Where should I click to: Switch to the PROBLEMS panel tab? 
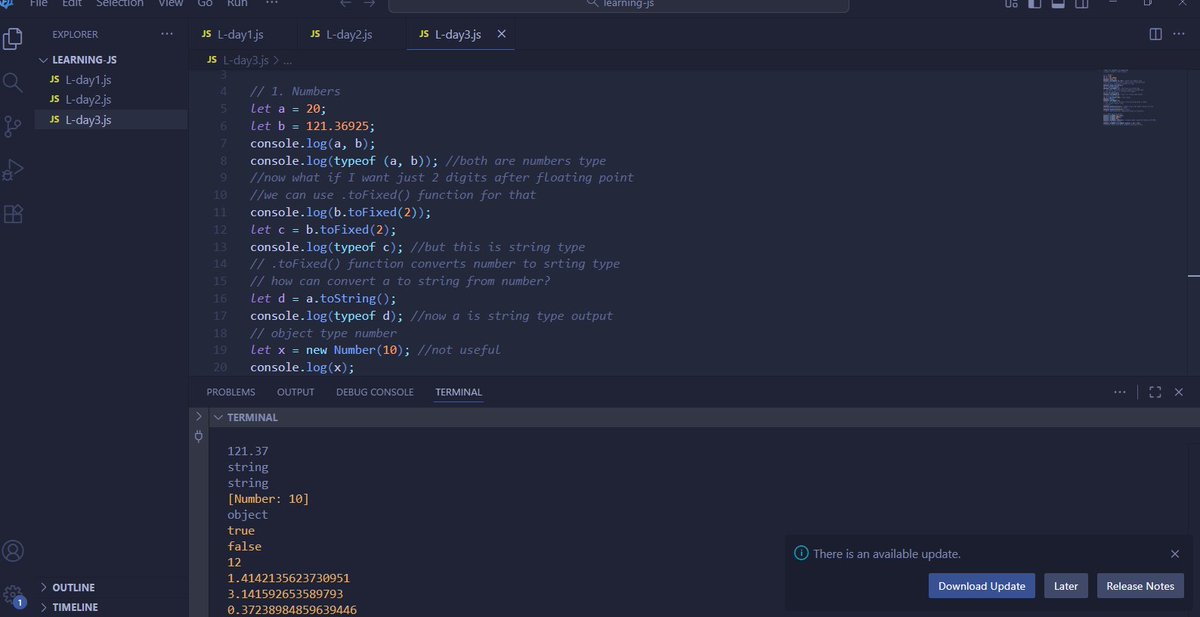(231, 392)
